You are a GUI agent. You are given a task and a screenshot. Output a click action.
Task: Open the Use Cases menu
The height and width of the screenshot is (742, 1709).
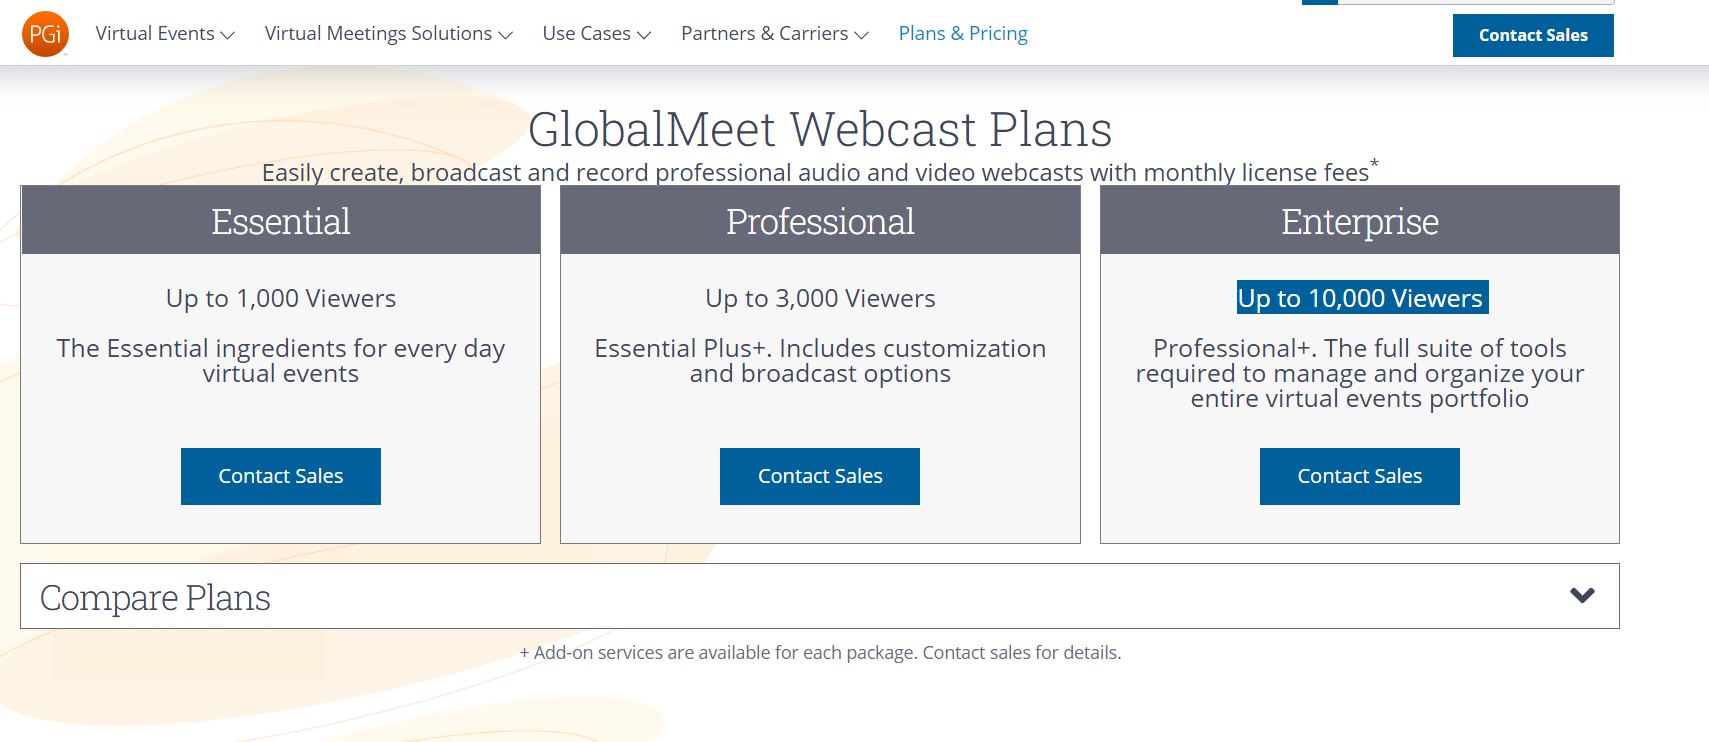coord(597,34)
